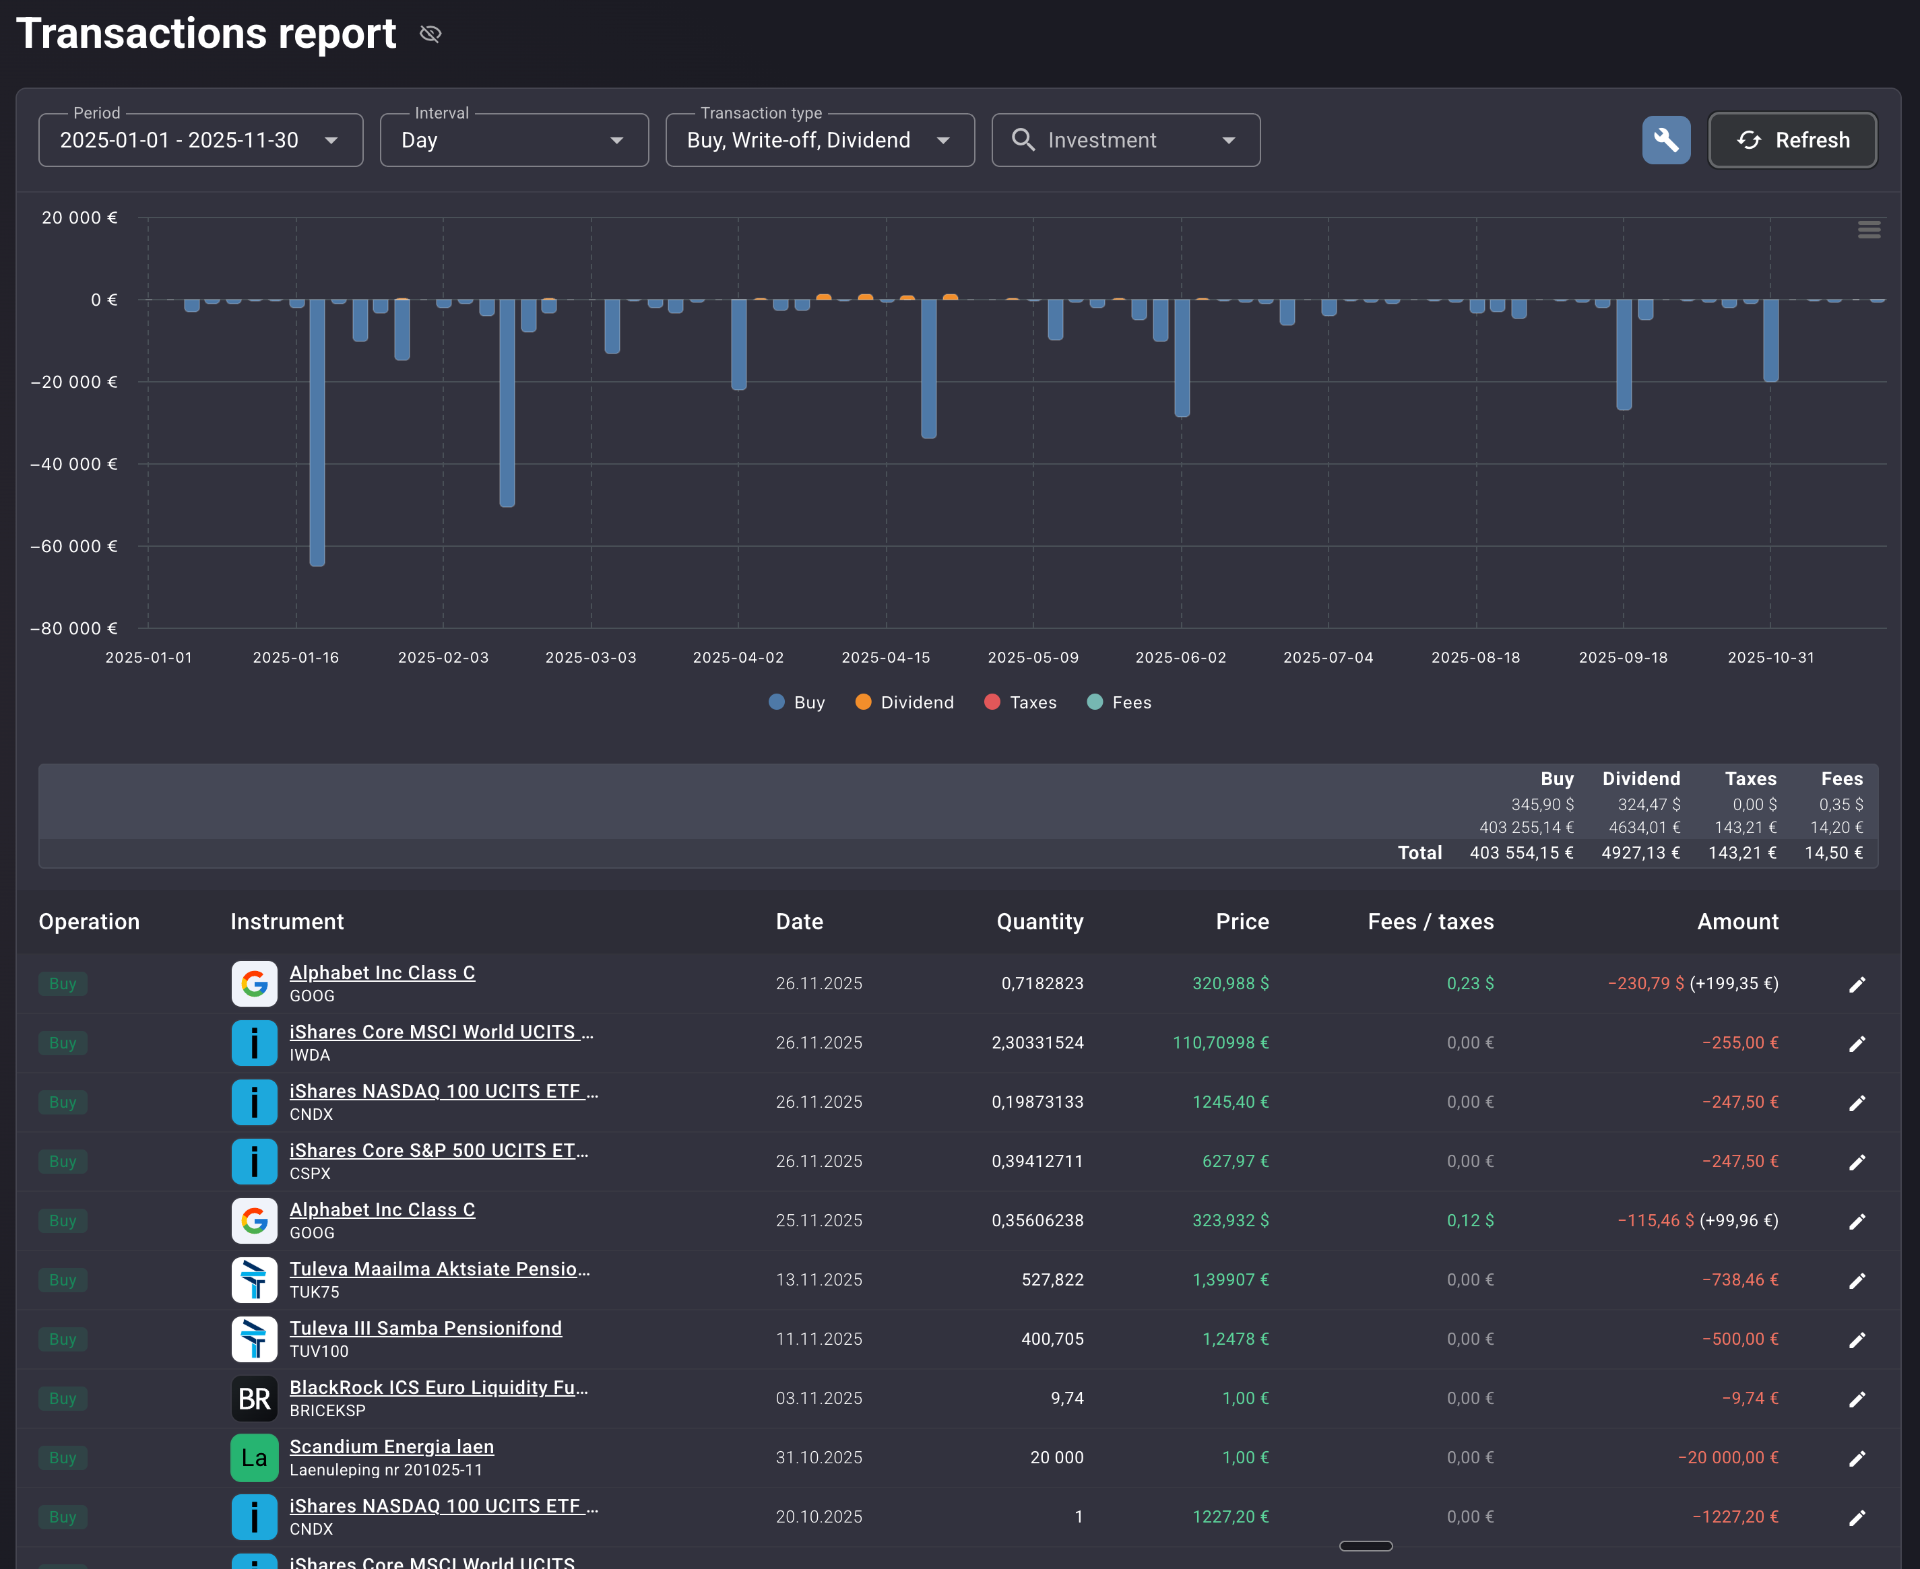
Task: Click the Quantity column header
Action: [x=1039, y=922]
